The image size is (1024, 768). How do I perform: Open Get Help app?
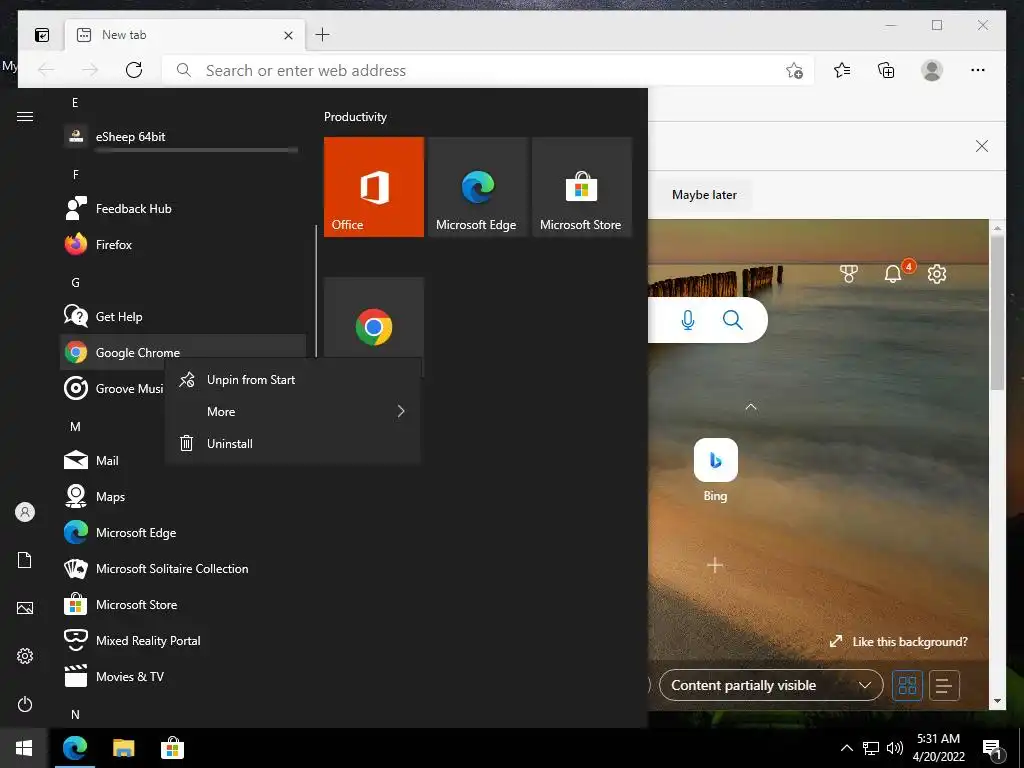(x=183, y=317)
